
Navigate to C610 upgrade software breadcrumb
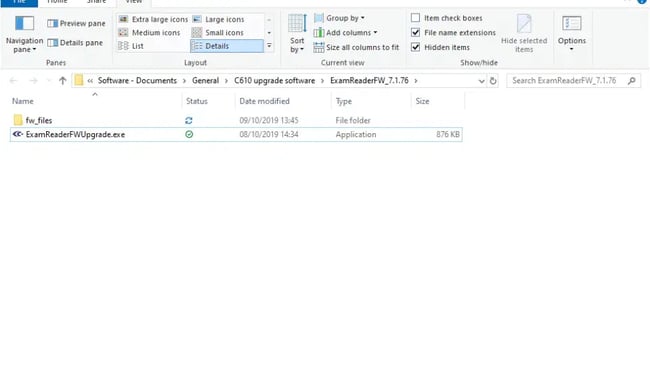point(274,81)
